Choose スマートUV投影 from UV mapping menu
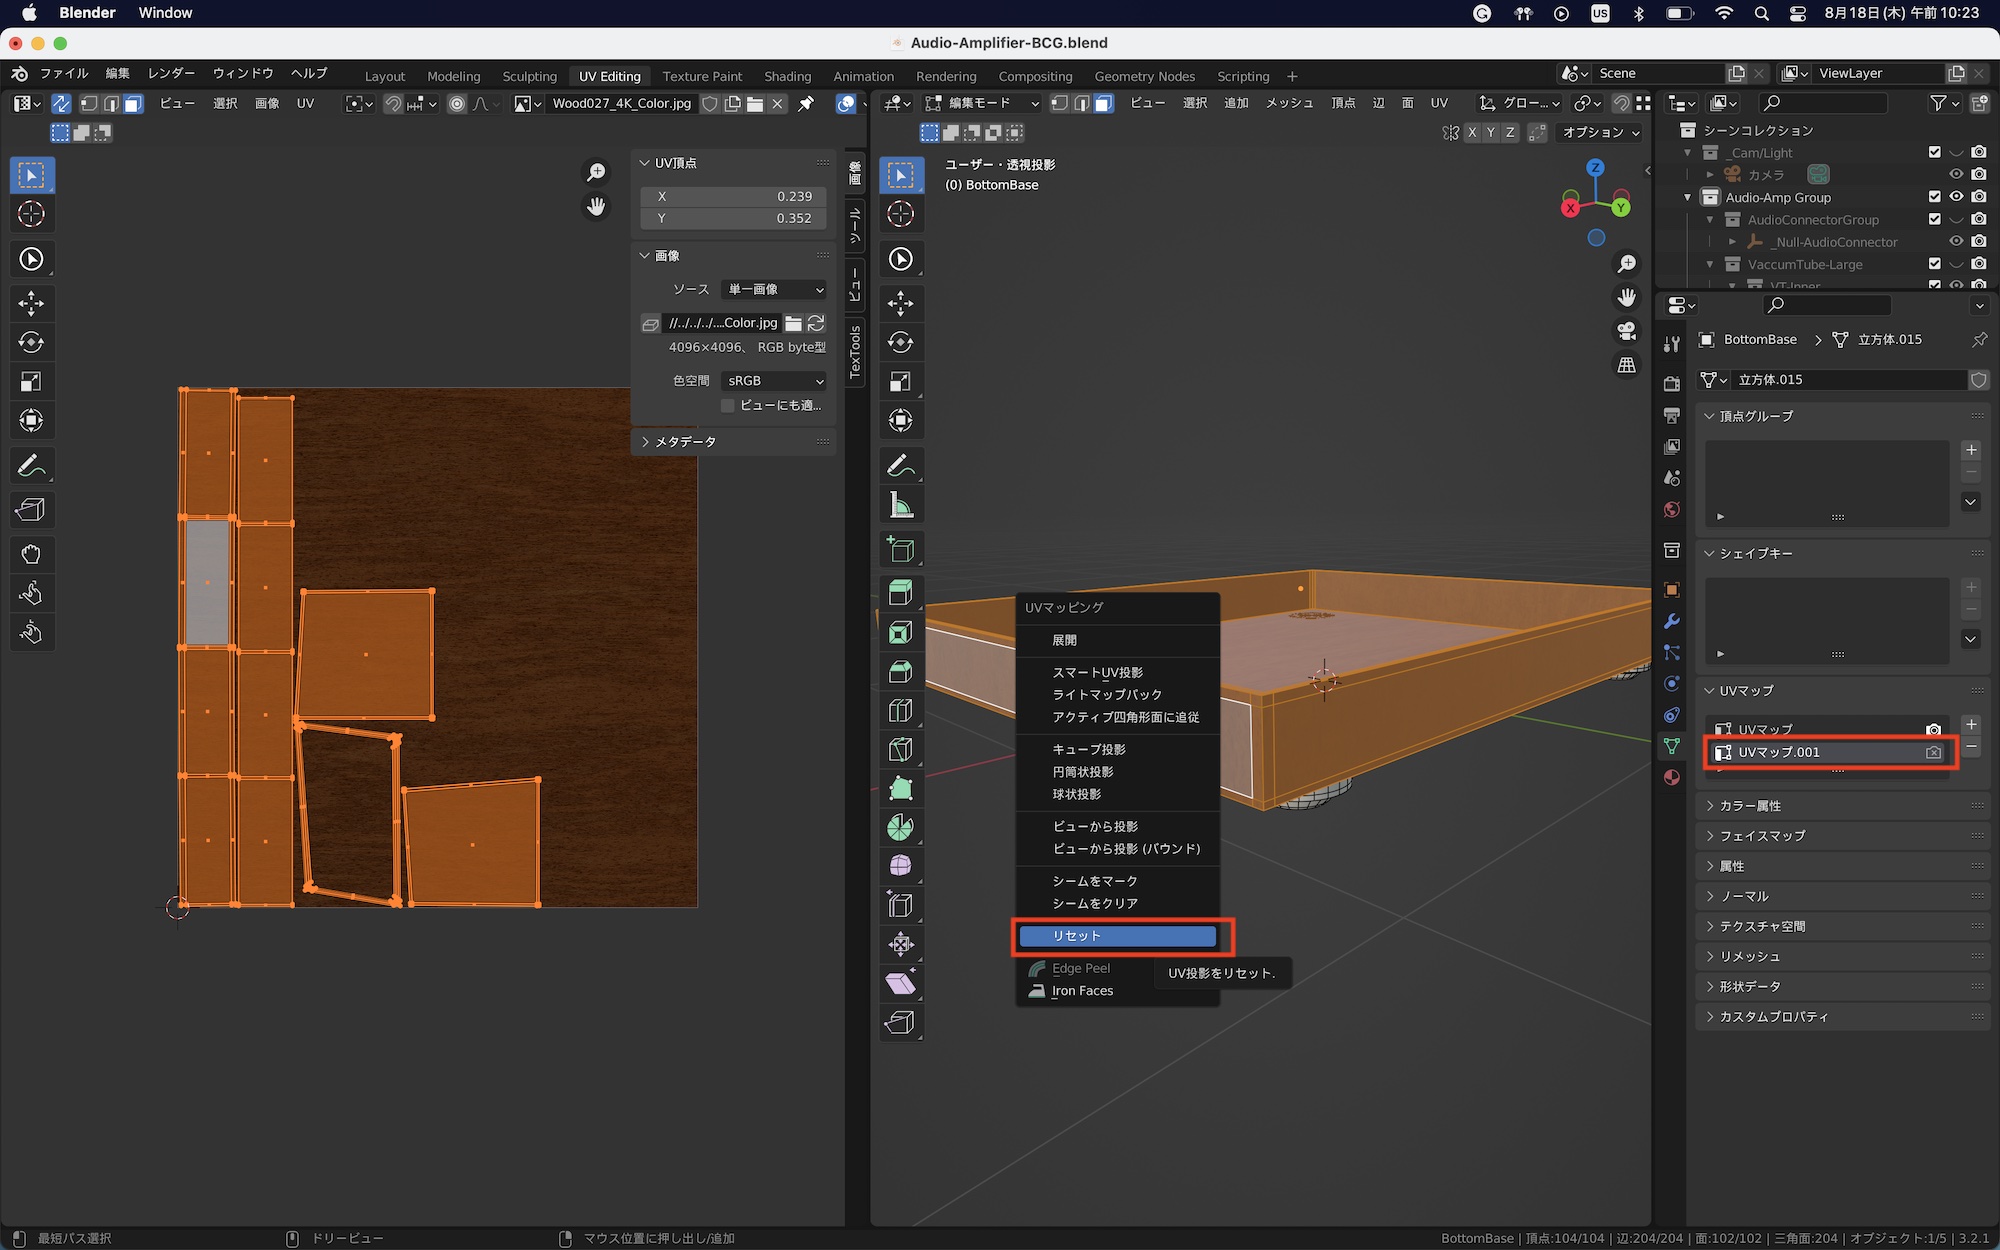 [1097, 672]
